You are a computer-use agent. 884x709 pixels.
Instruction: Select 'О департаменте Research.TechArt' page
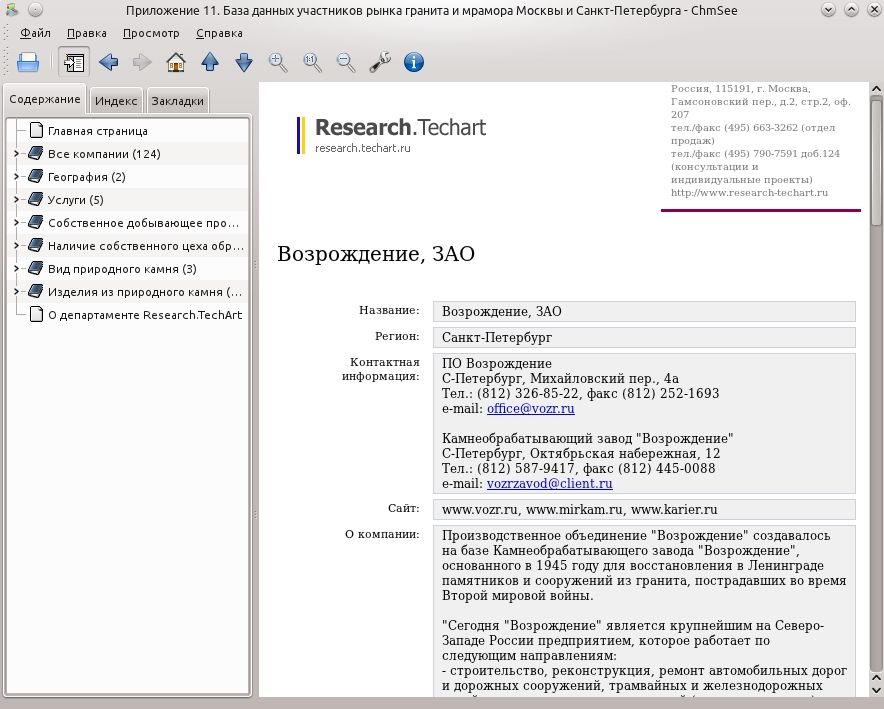click(145, 315)
